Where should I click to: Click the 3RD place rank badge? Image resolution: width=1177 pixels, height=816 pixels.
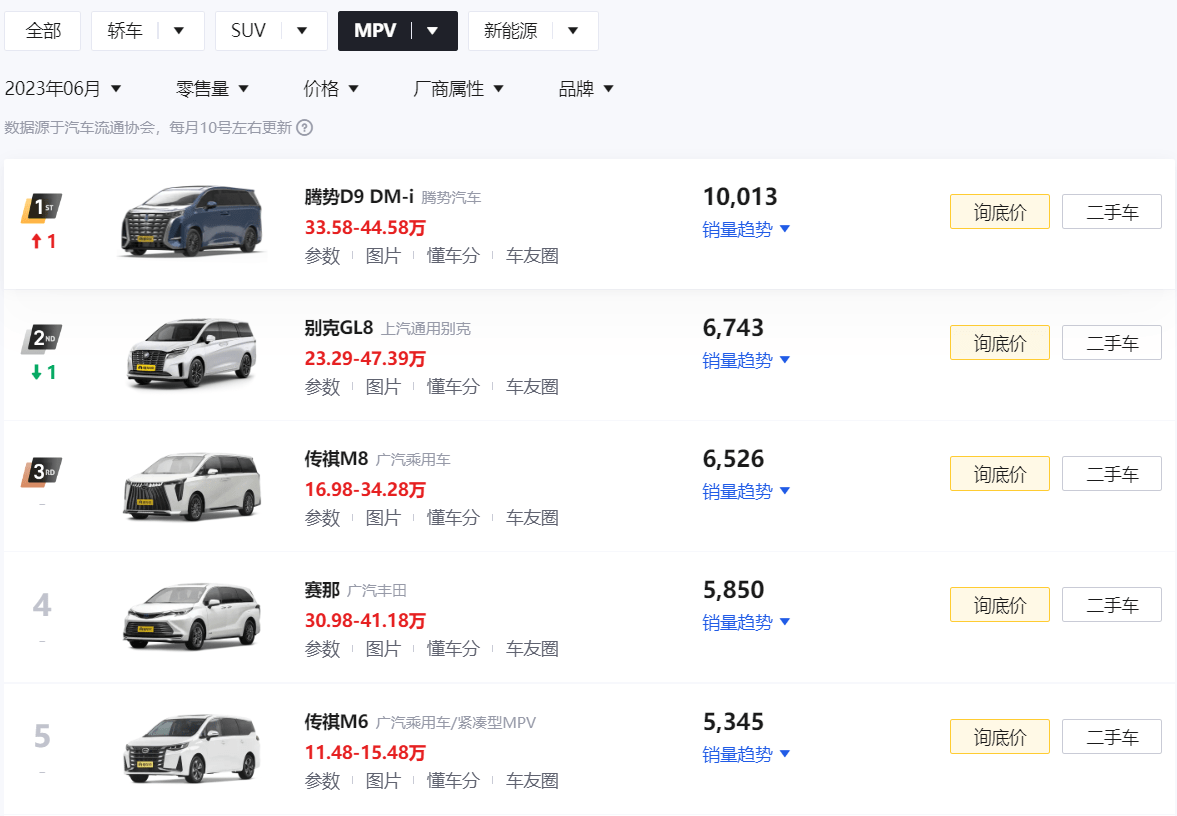[40, 470]
